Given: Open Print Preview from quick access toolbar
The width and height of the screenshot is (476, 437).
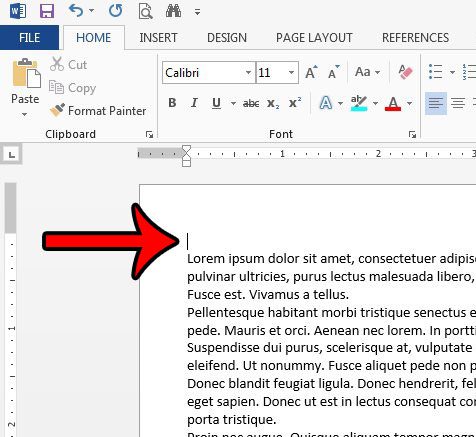Looking at the screenshot, I should [x=145, y=11].
